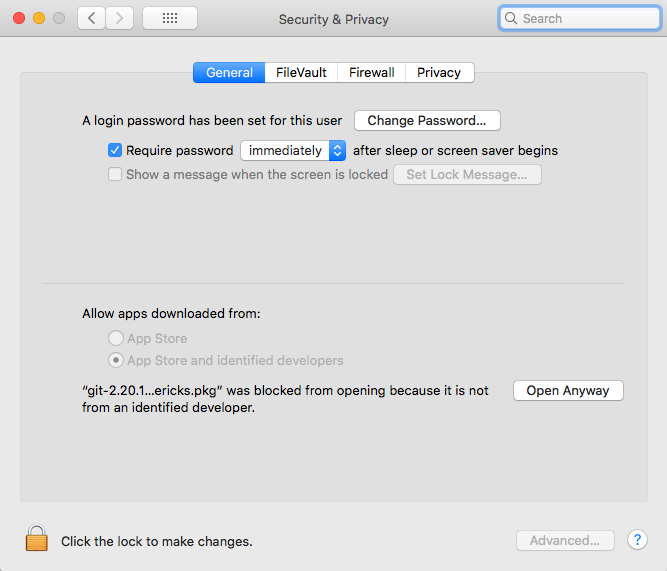Switch to the Firewall tab
667x571 pixels.
371,72
